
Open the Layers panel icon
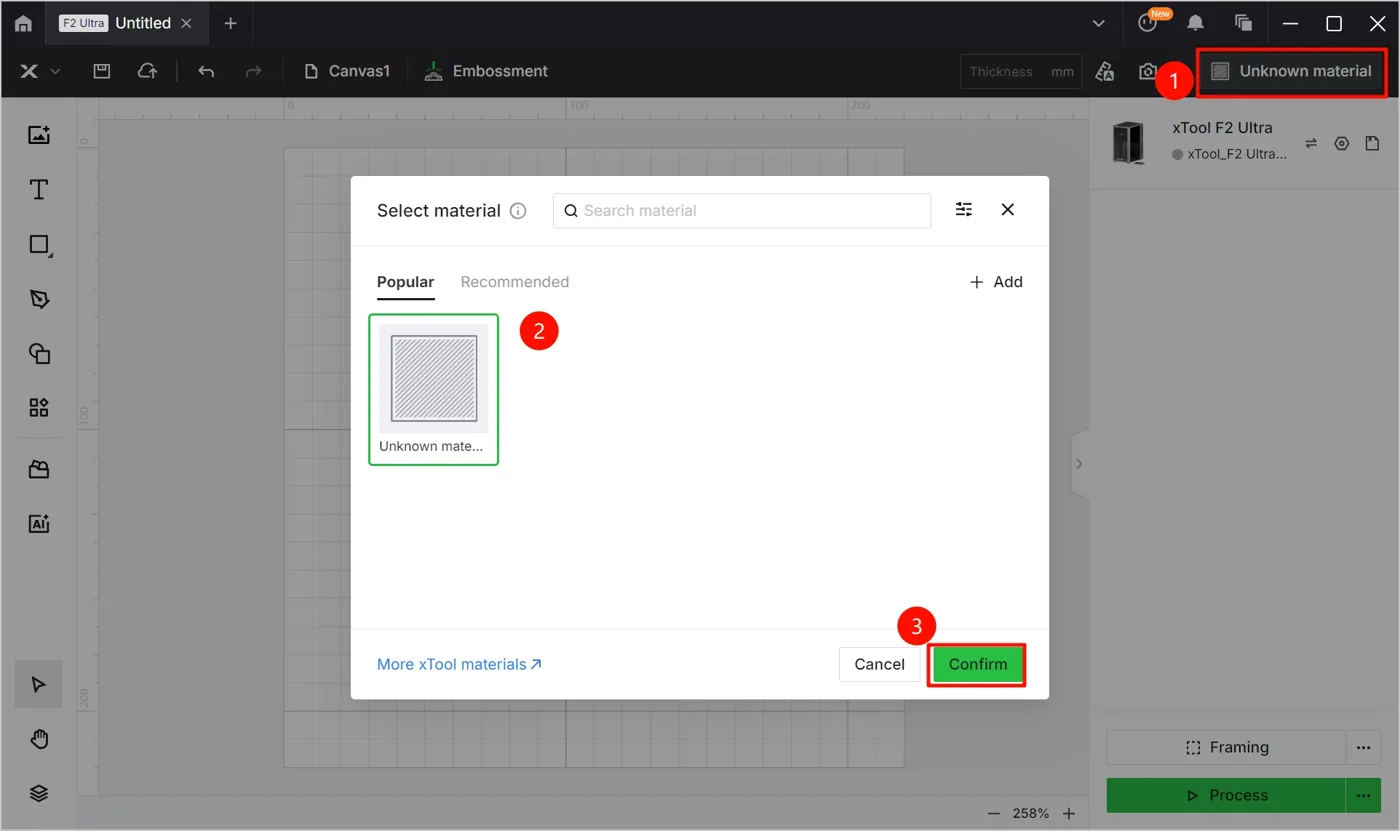click(39, 793)
